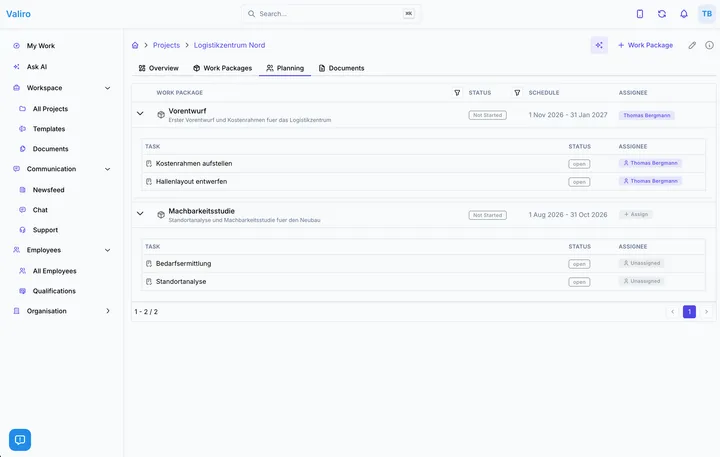Open All Employees

54,271
